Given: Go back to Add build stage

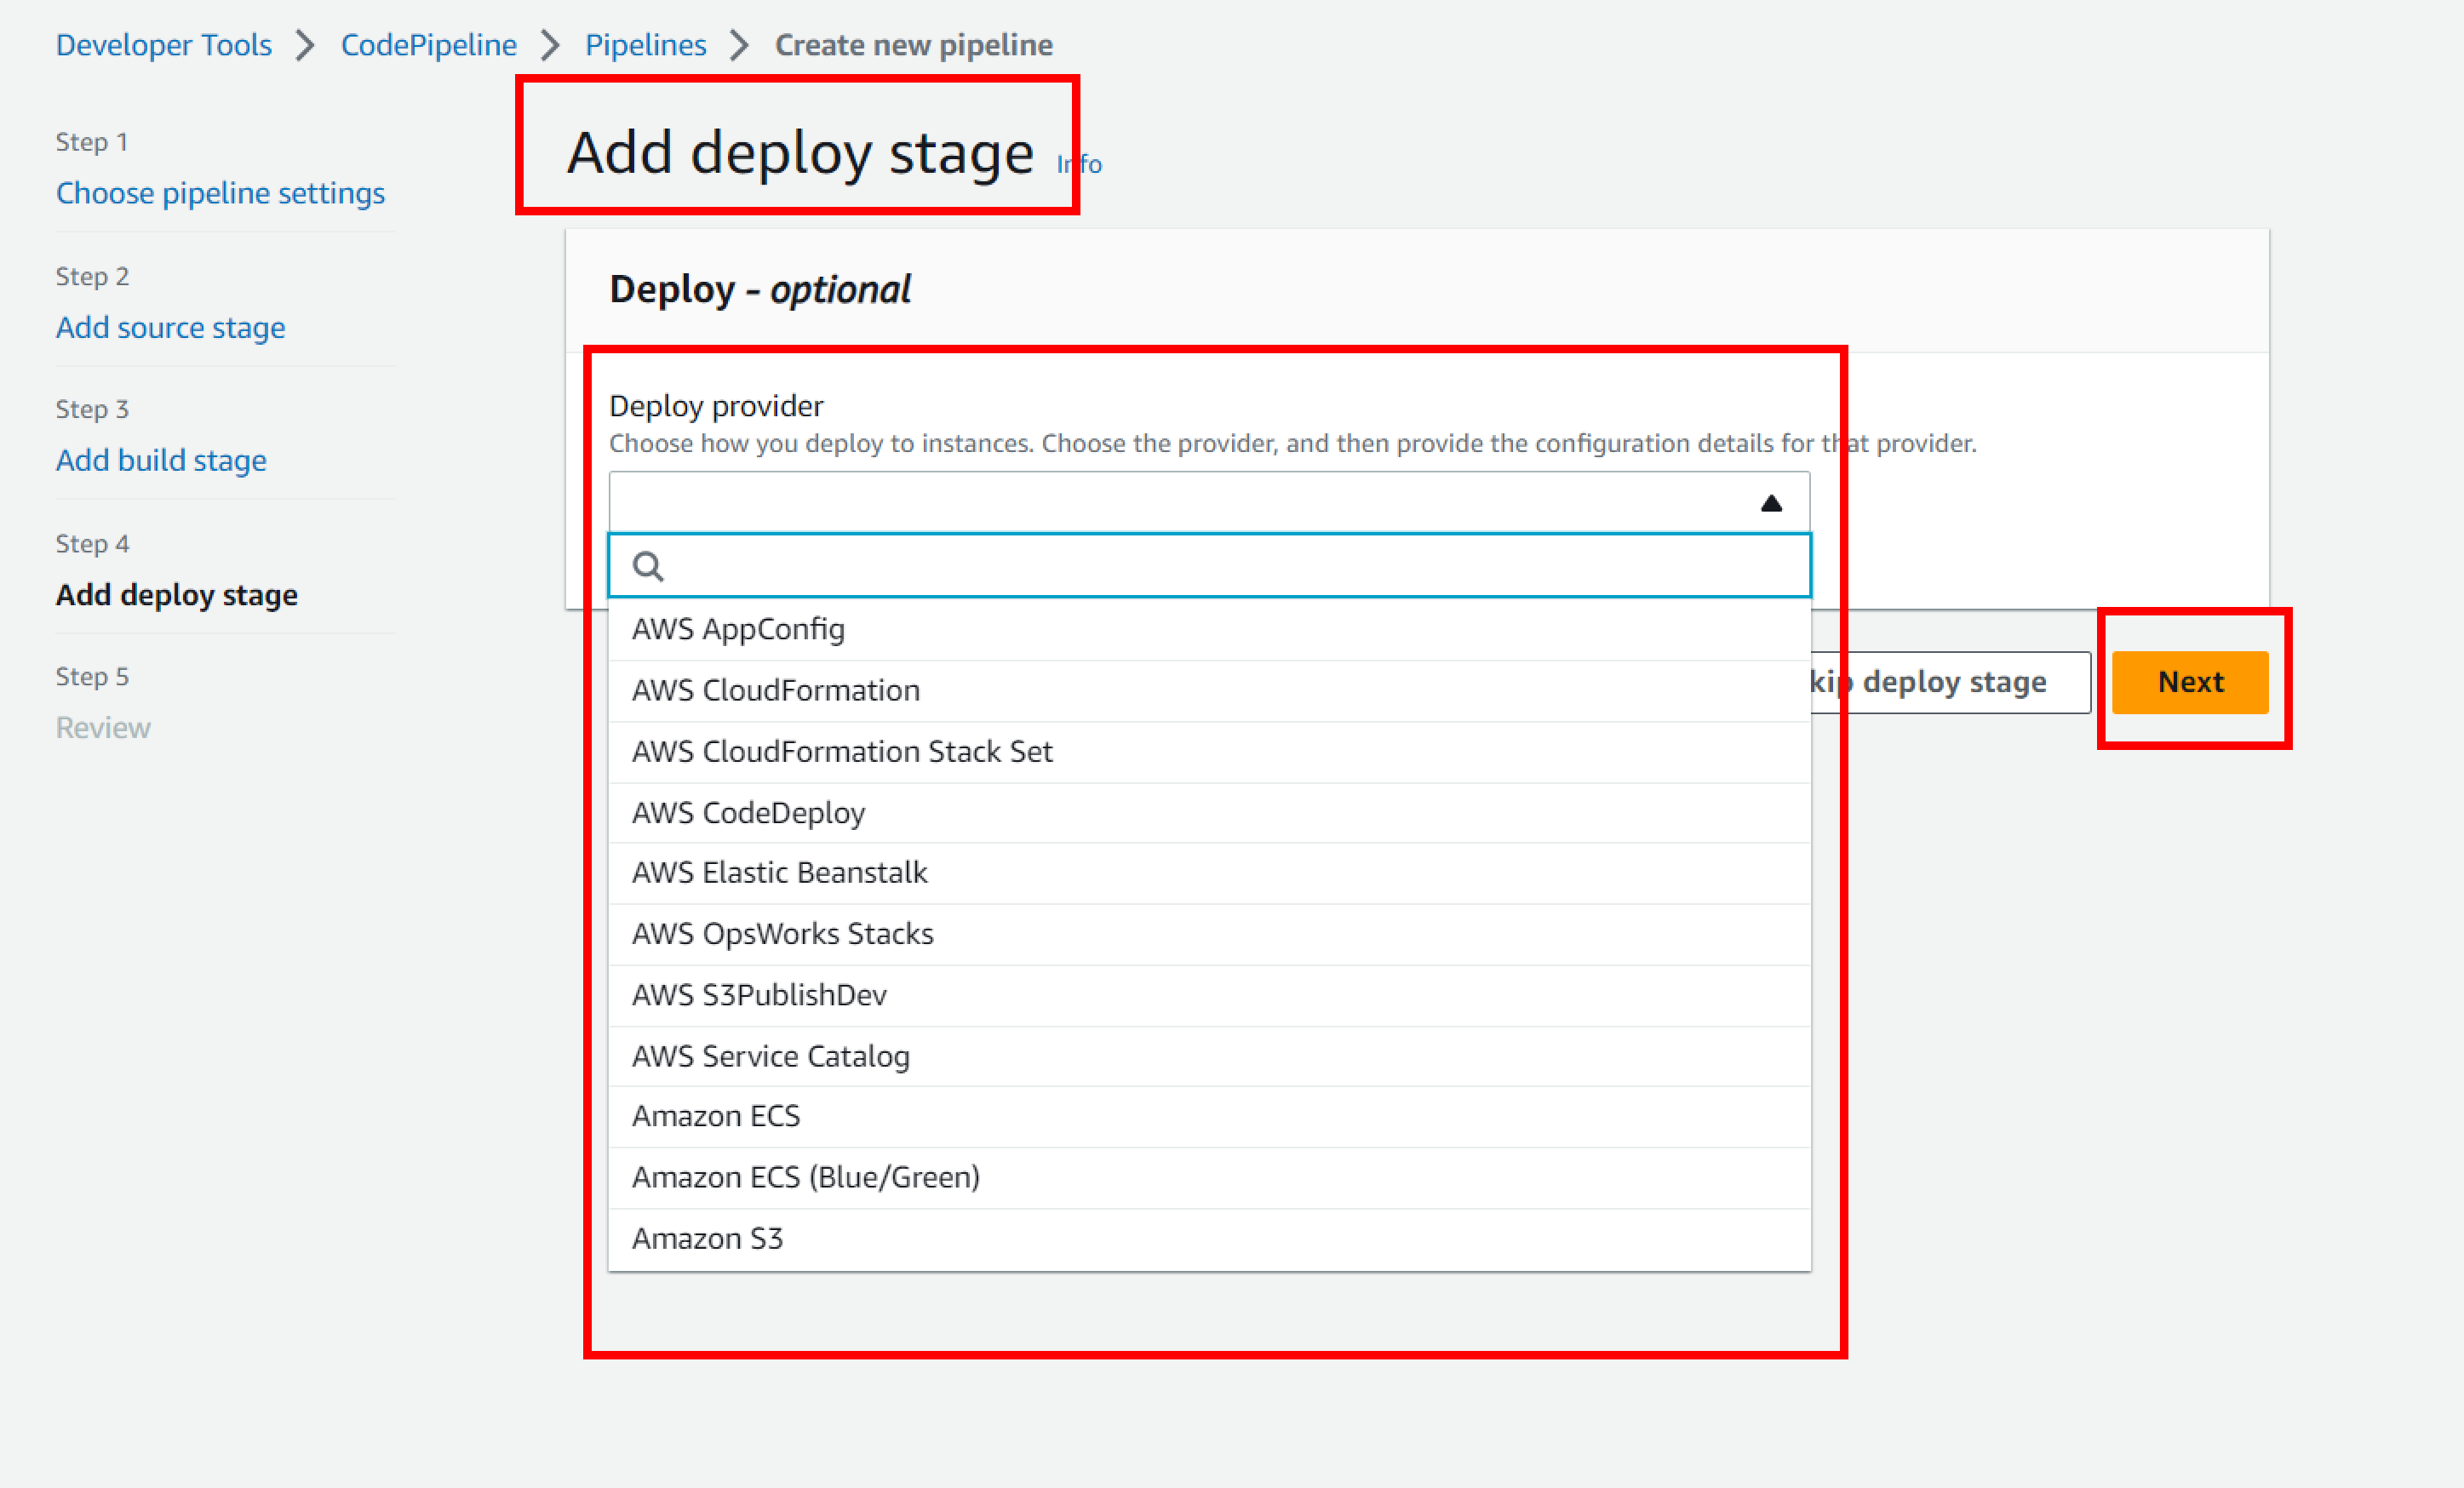Looking at the screenshot, I should [x=161, y=460].
